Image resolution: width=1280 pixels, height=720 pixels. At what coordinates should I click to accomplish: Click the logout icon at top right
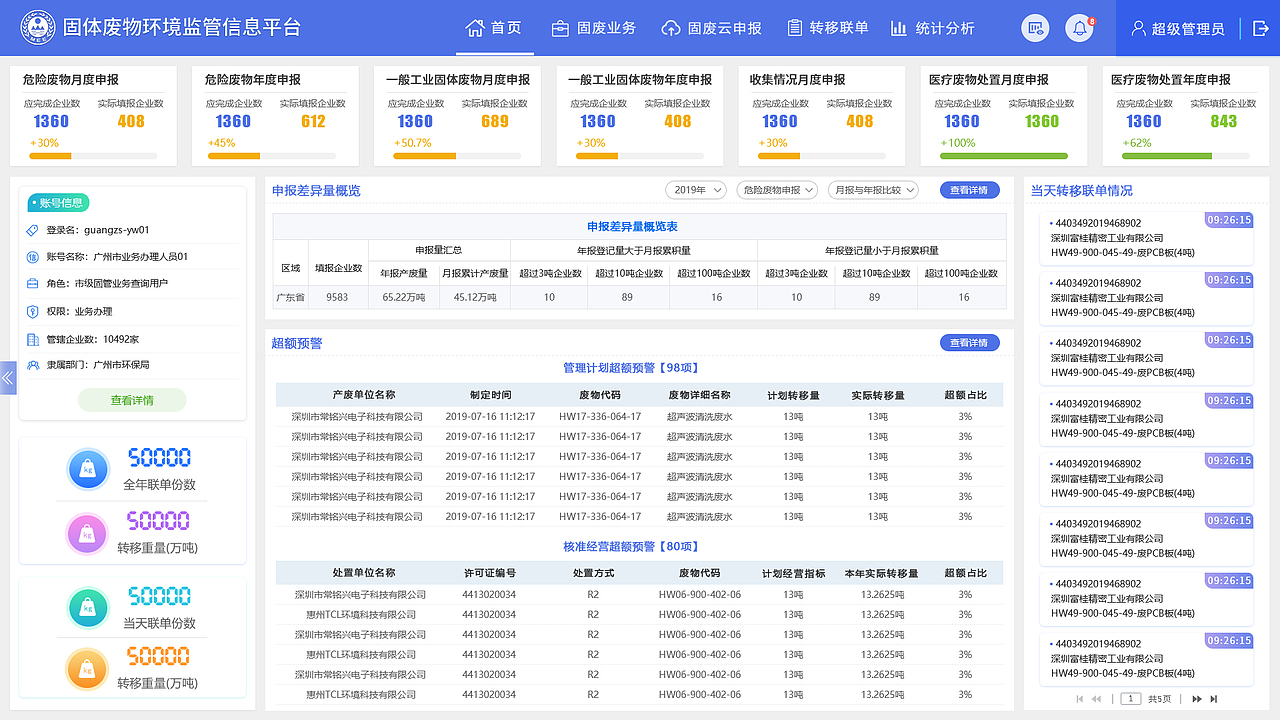[x=1258, y=28]
